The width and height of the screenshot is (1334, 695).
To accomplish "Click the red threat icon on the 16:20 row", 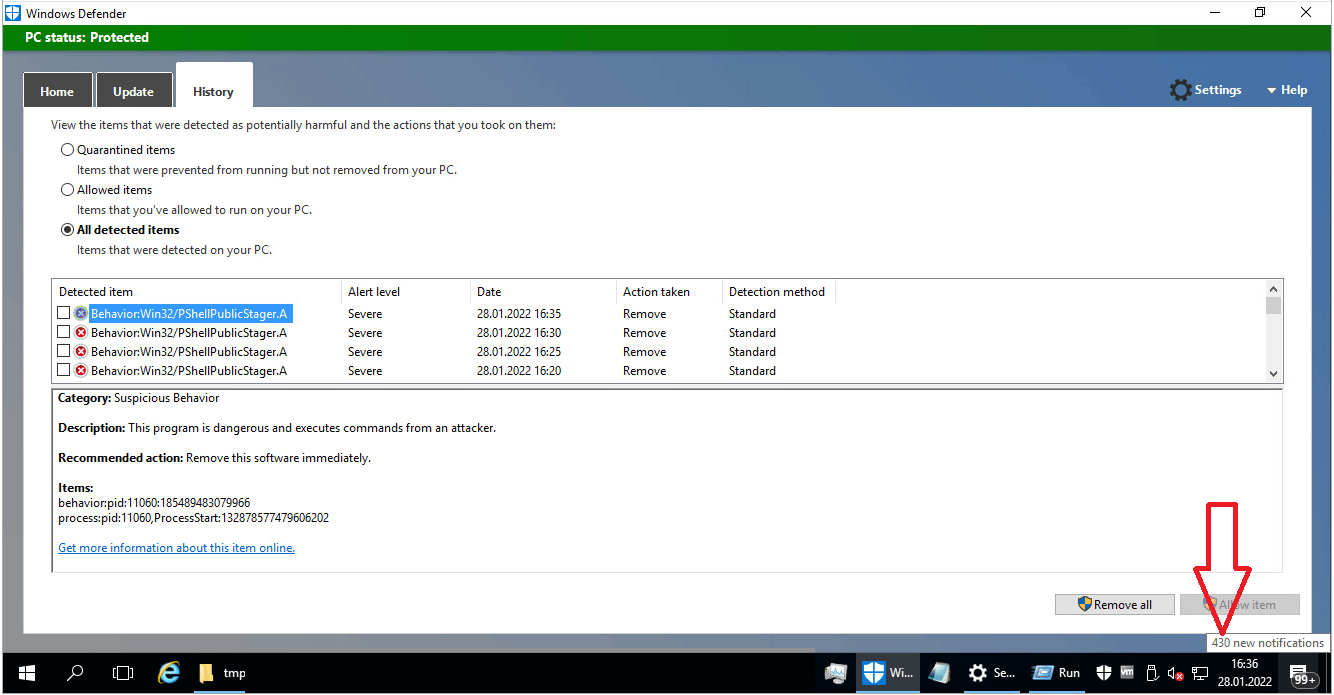I will point(81,371).
